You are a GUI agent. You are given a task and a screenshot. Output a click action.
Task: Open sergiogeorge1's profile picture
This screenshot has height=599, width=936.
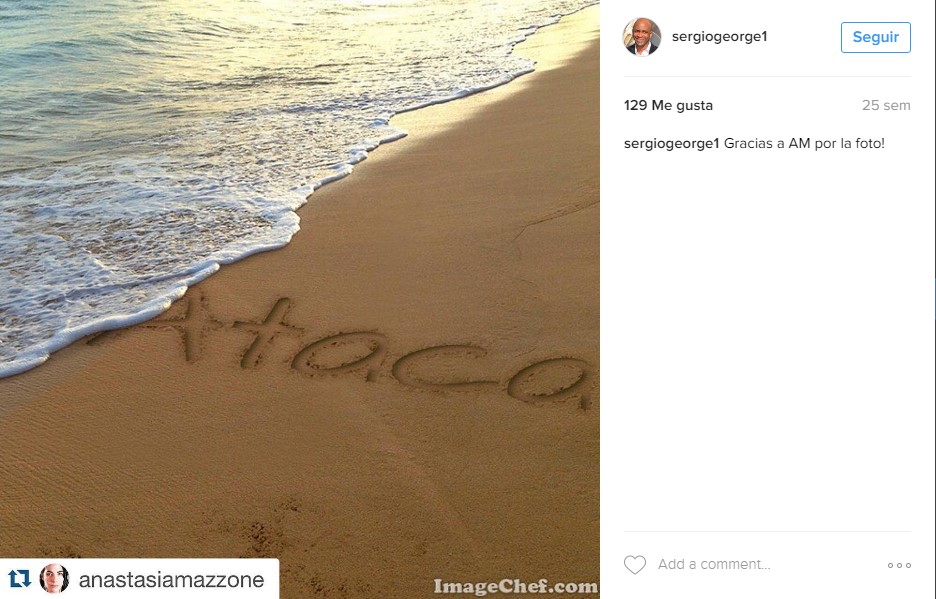point(642,36)
